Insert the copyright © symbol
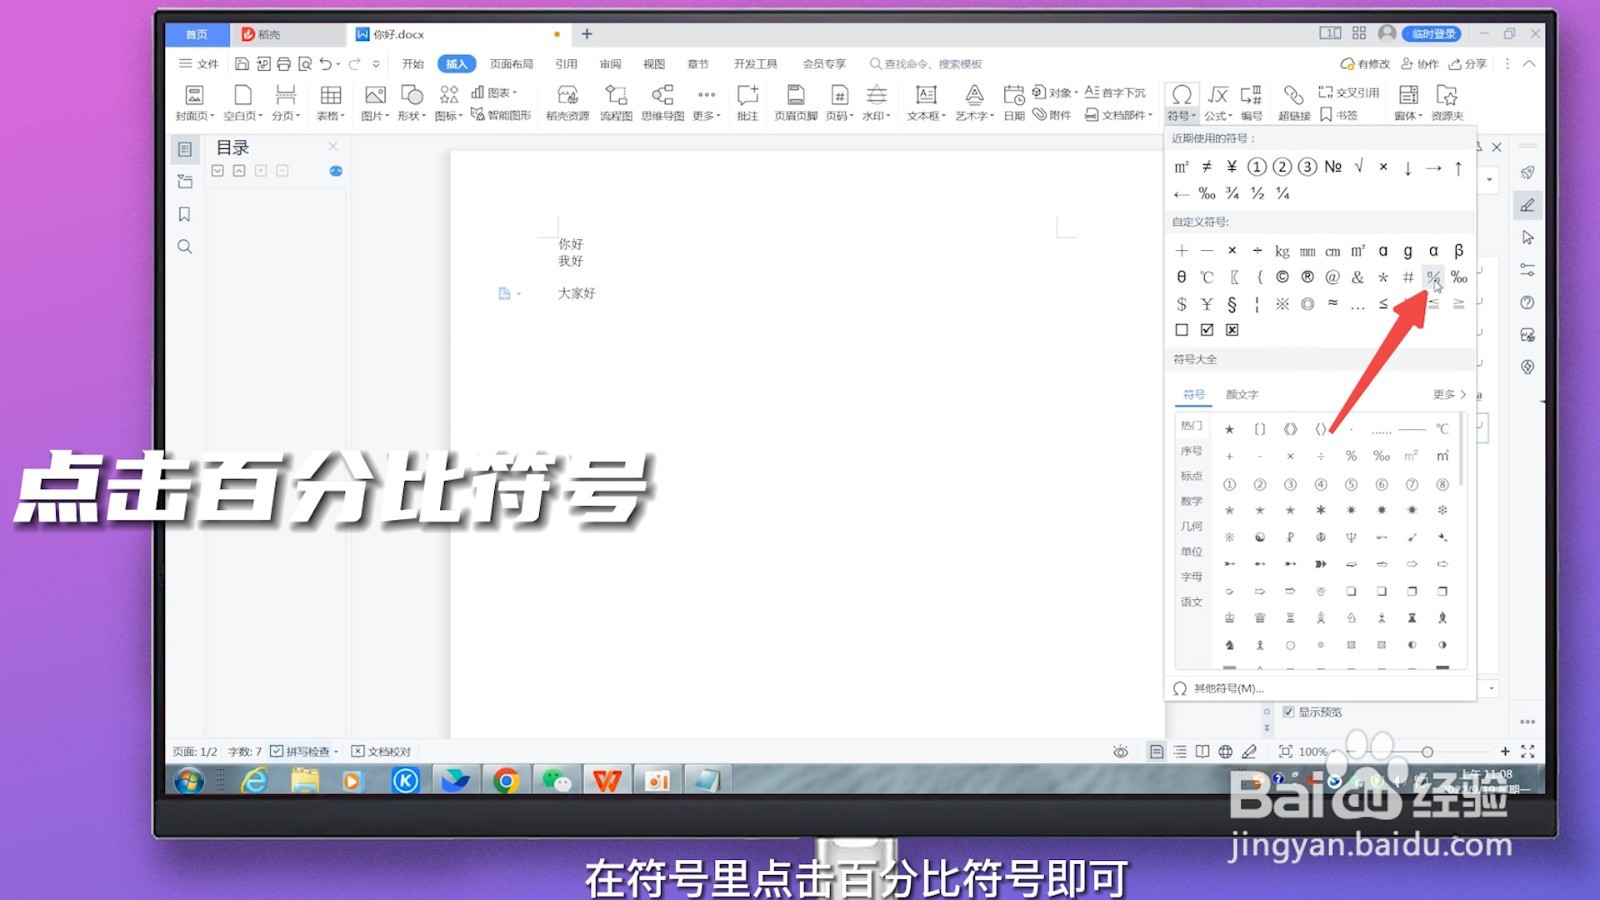The width and height of the screenshot is (1600, 900). [1282, 277]
